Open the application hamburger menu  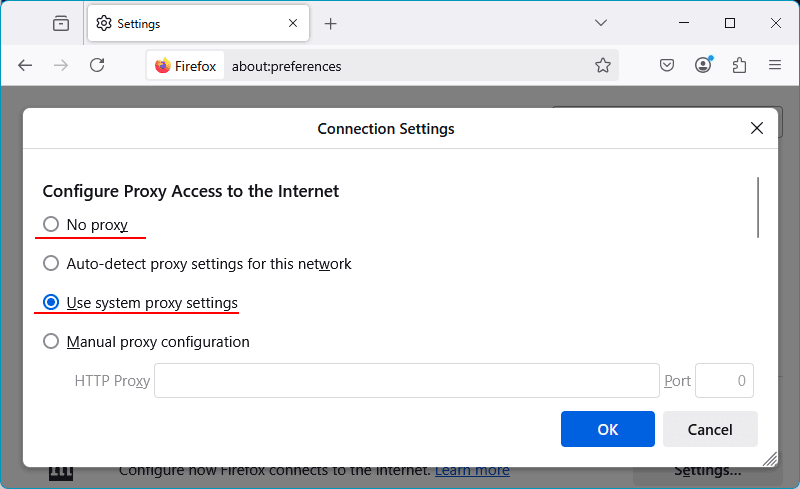[775, 66]
